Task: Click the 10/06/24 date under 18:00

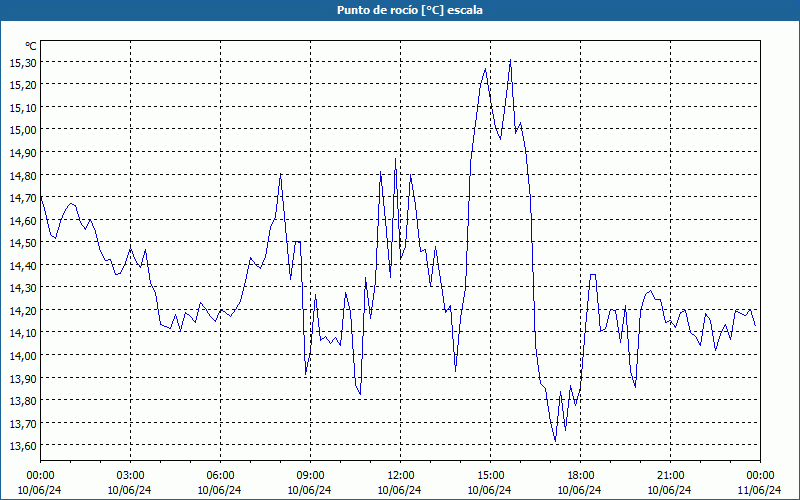Action: tap(580, 490)
